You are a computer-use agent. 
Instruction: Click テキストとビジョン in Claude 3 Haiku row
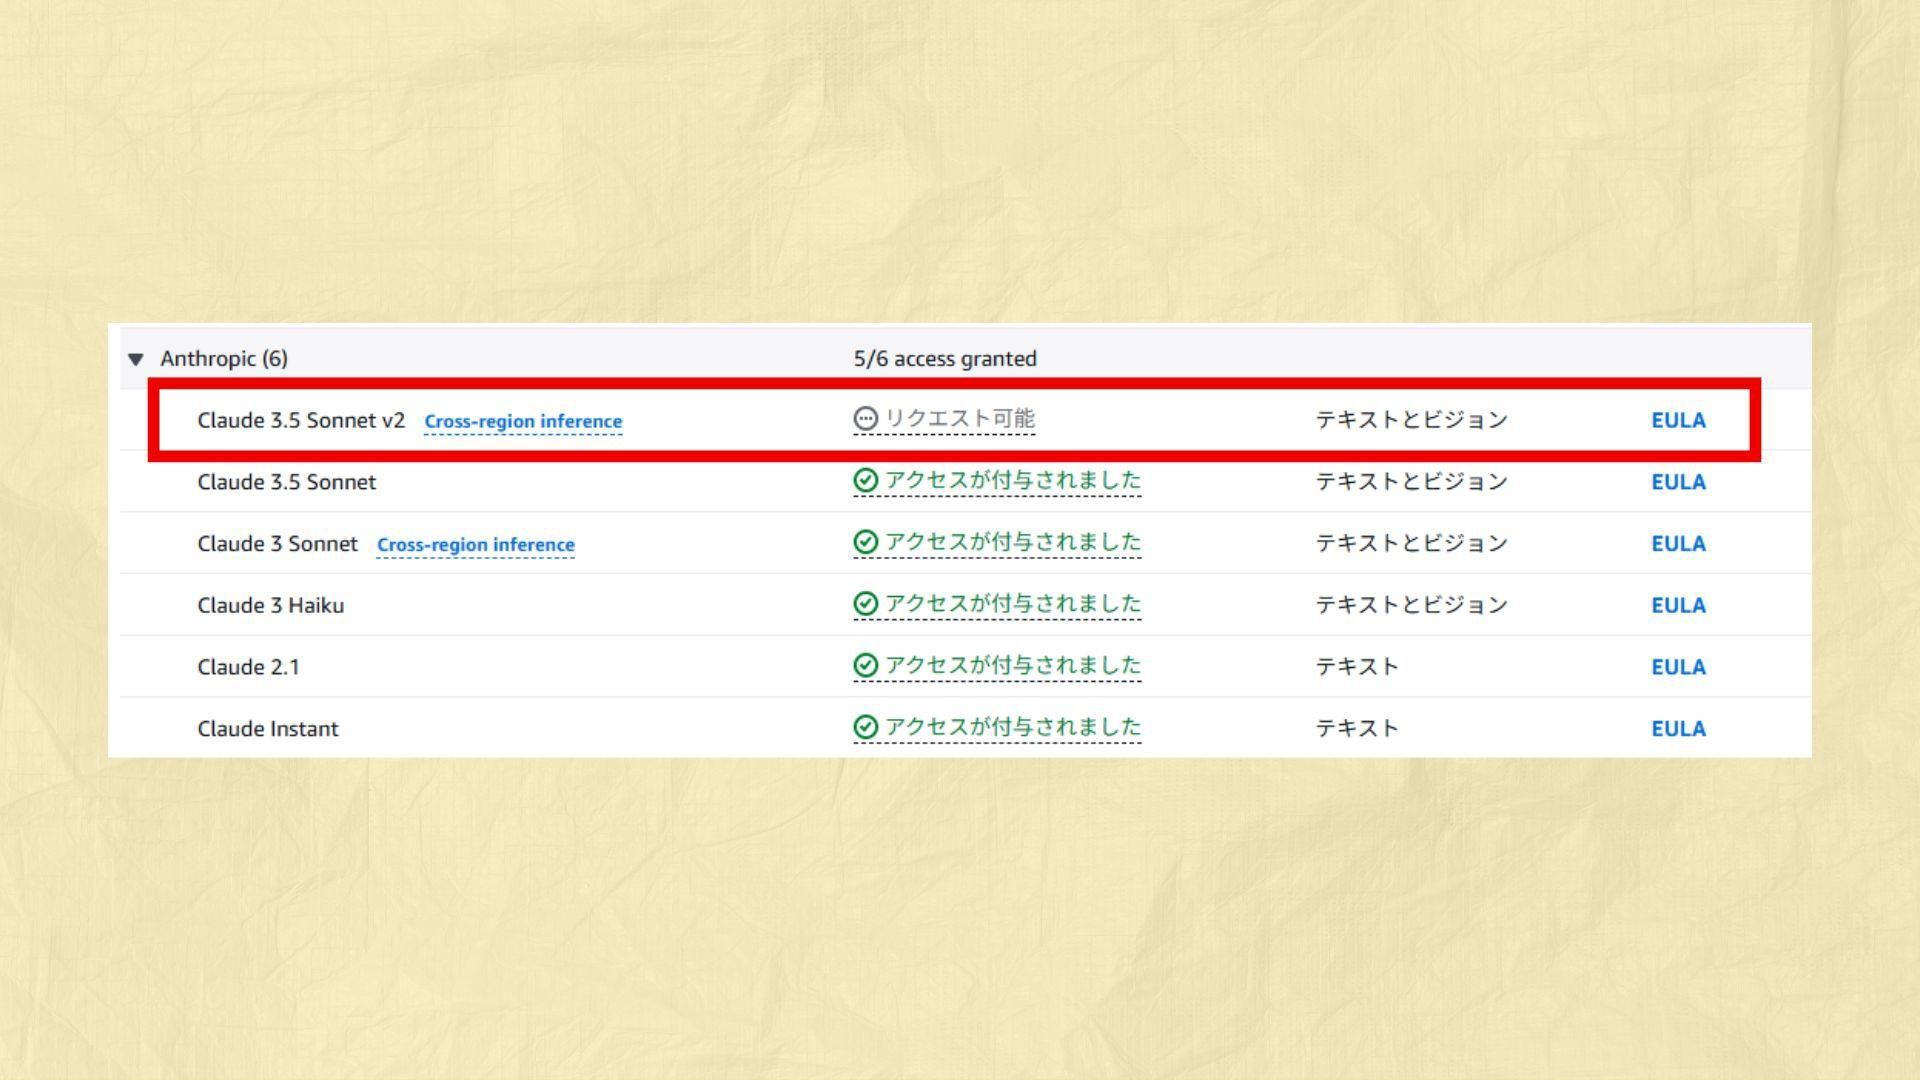(x=1411, y=605)
